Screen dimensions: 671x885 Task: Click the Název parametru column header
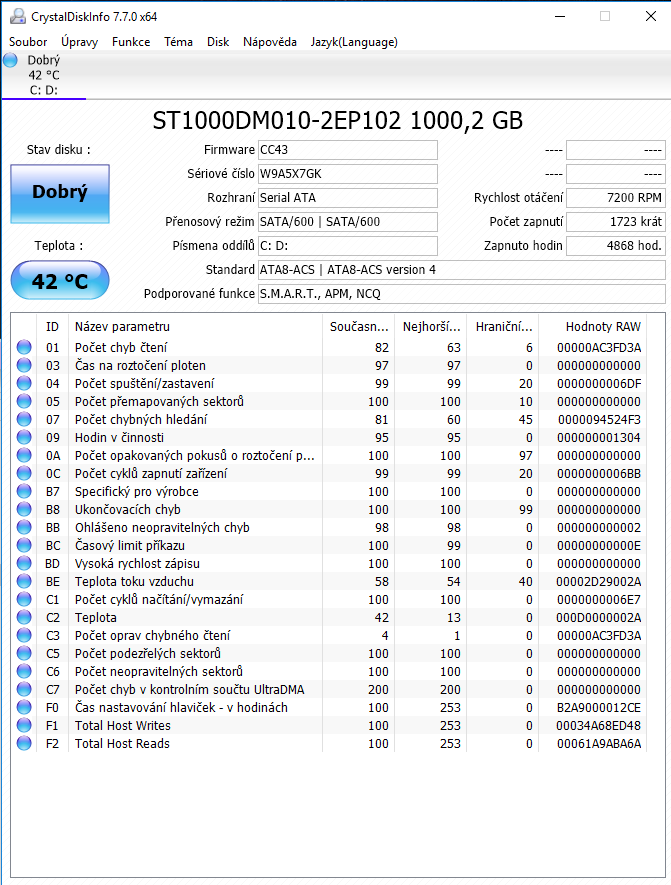tap(195, 326)
